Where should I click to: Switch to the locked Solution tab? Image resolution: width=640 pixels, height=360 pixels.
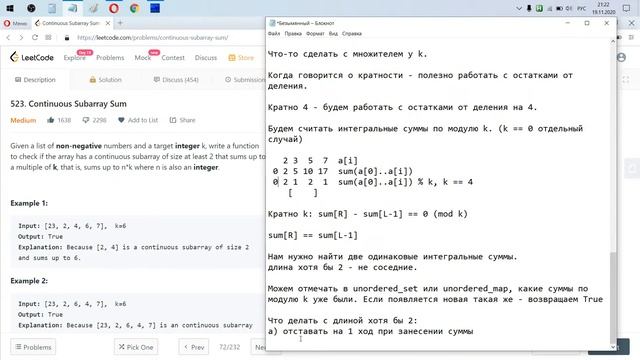click(x=105, y=80)
